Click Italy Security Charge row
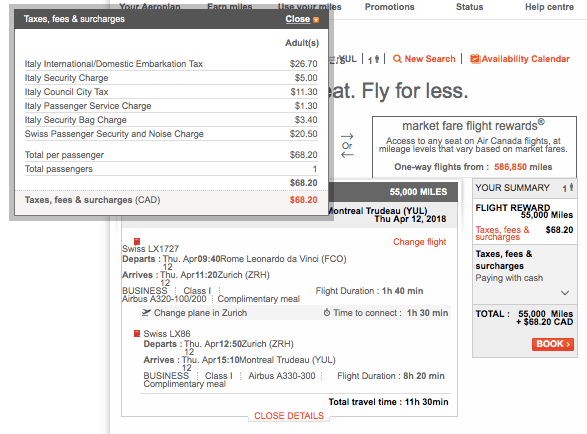The width and height of the screenshot is (587, 434). pos(171,78)
